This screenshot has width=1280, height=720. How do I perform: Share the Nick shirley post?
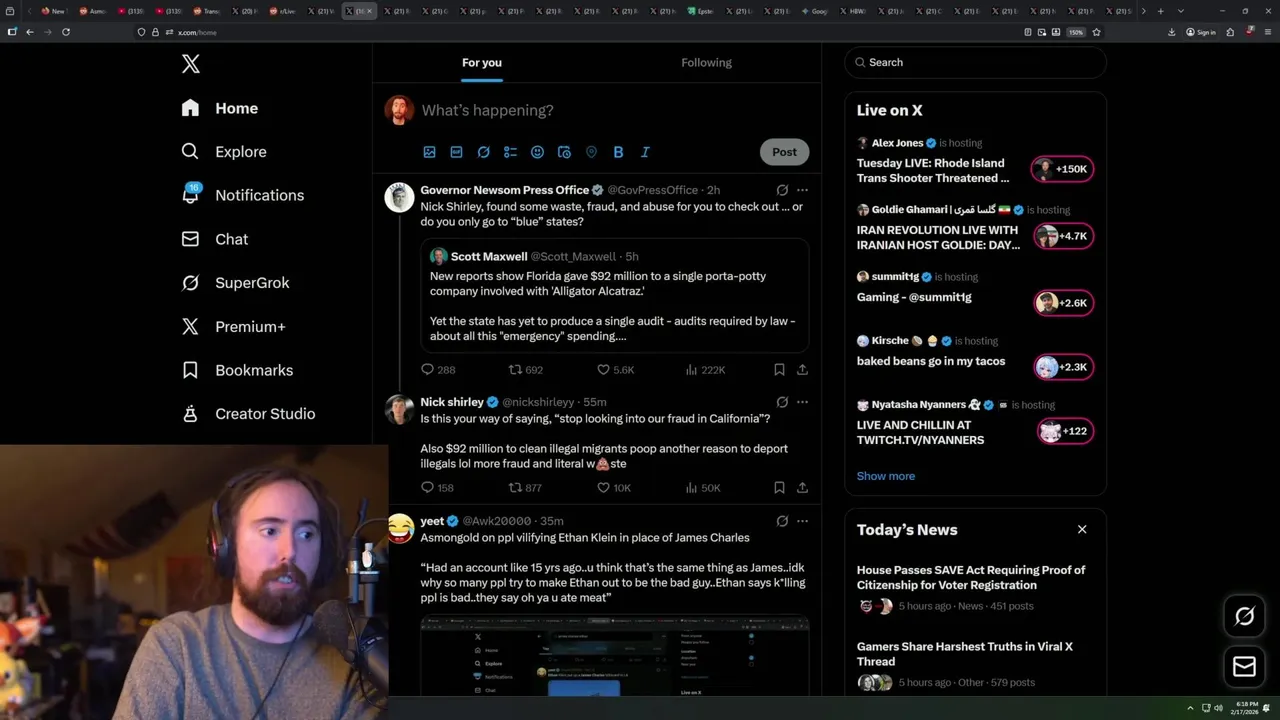(802, 488)
